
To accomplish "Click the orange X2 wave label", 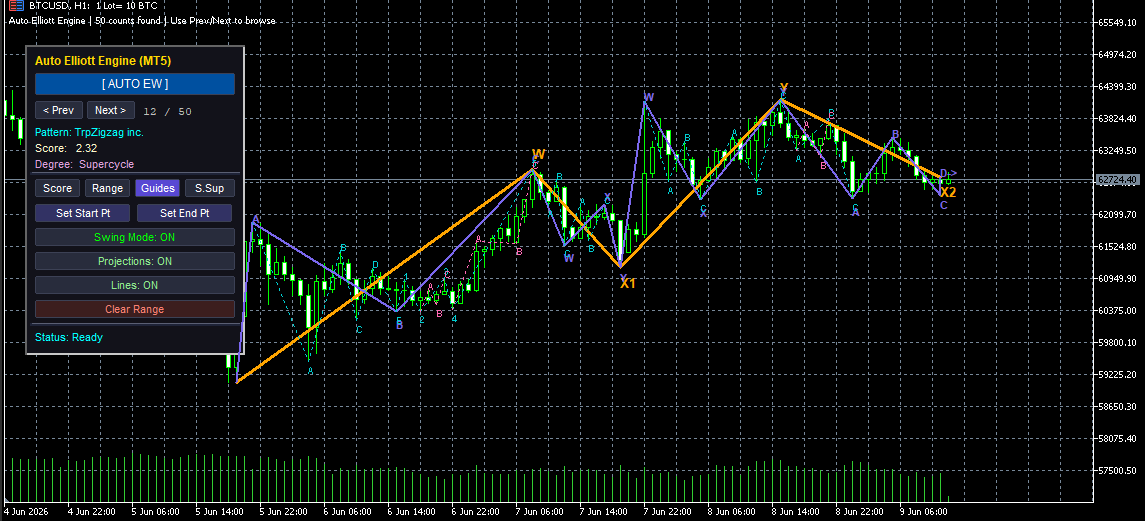I will (x=948, y=193).
